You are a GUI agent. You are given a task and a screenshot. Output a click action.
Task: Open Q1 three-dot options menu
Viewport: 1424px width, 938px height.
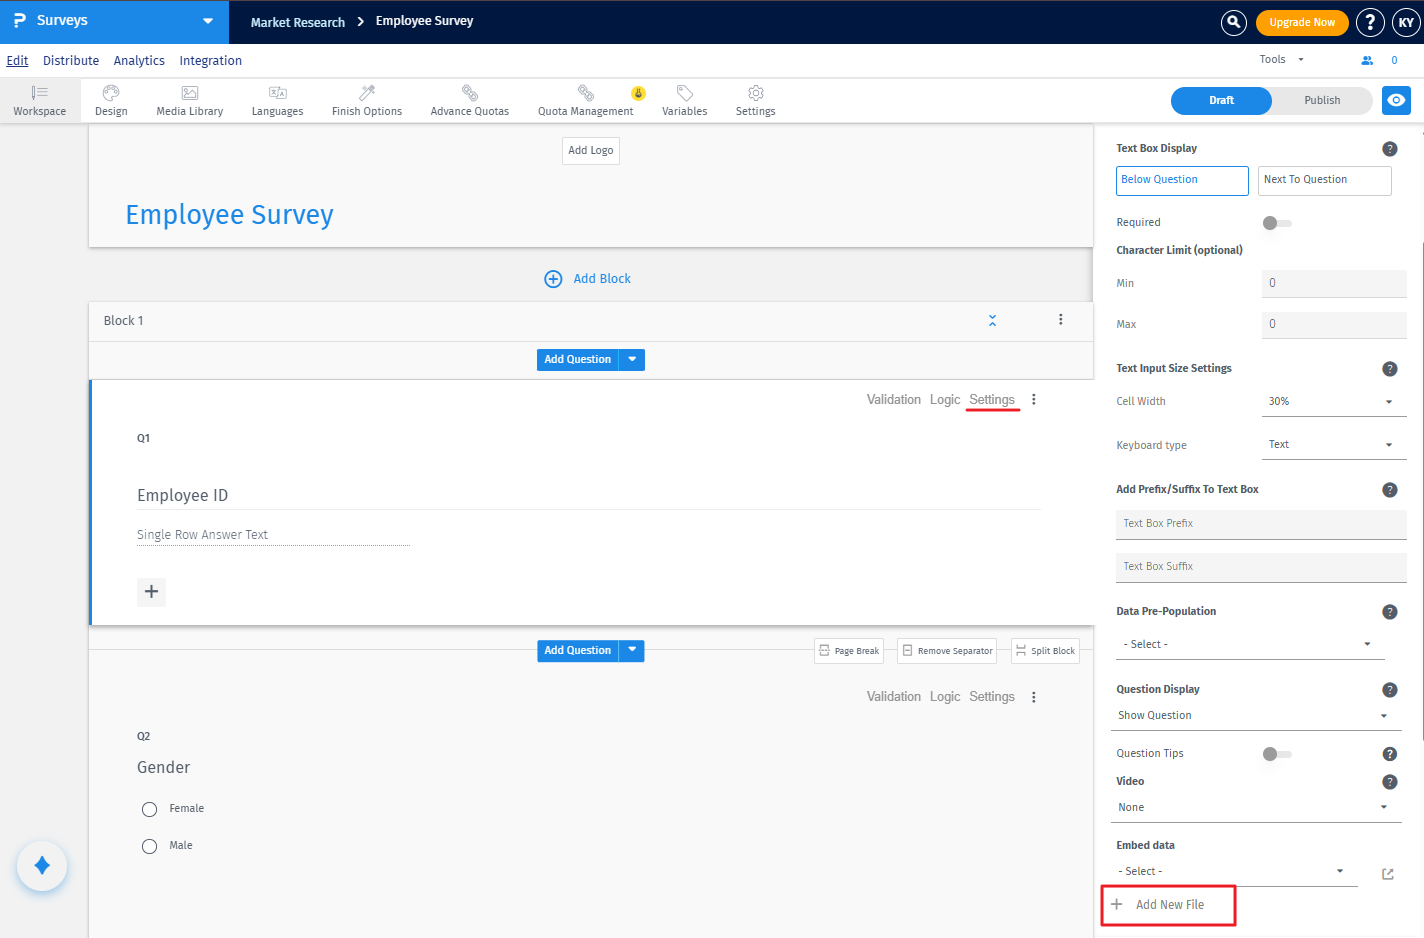point(1034,399)
